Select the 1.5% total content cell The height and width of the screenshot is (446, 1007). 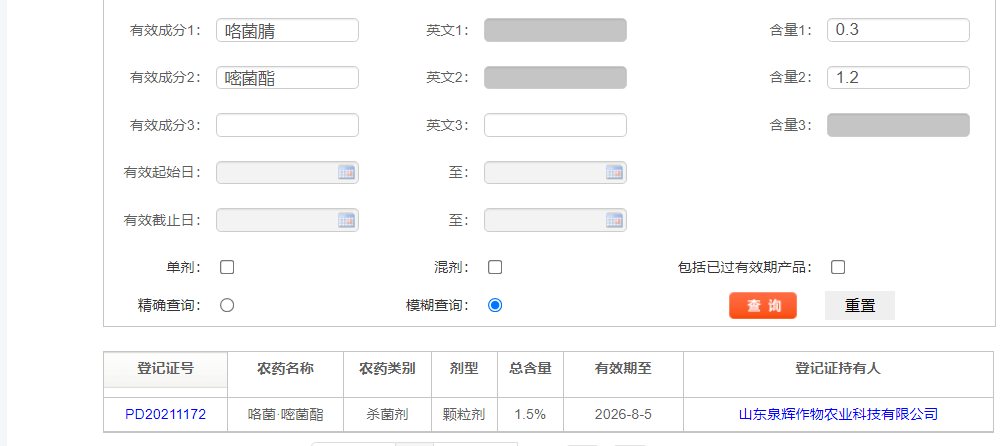(x=530, y=415)
